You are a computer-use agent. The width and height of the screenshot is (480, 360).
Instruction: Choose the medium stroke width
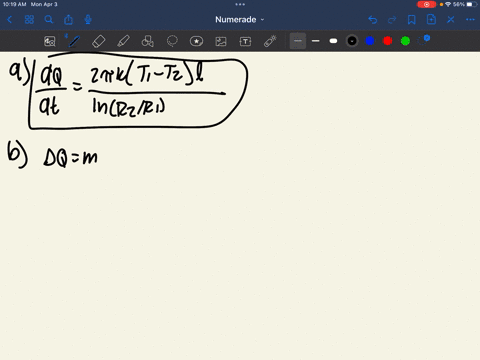point(316,41)
